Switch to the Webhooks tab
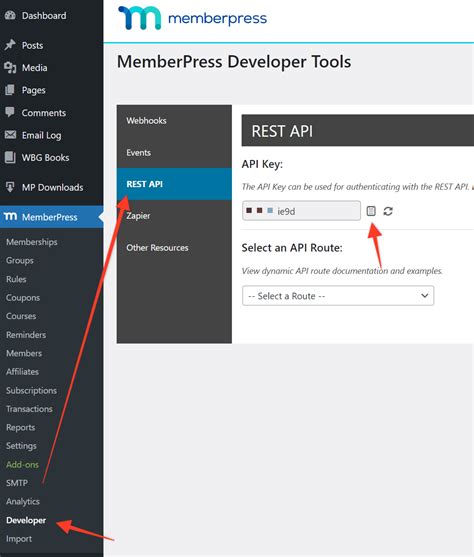The height and width of the screenshot is (557, 474). coord(174,120)
